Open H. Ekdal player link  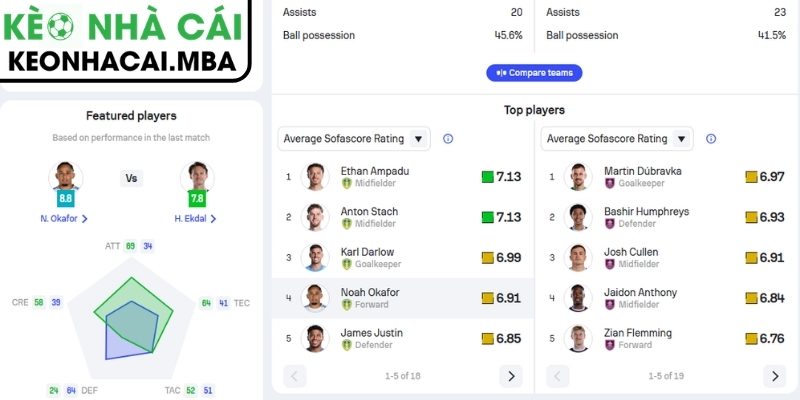[197, 218]
